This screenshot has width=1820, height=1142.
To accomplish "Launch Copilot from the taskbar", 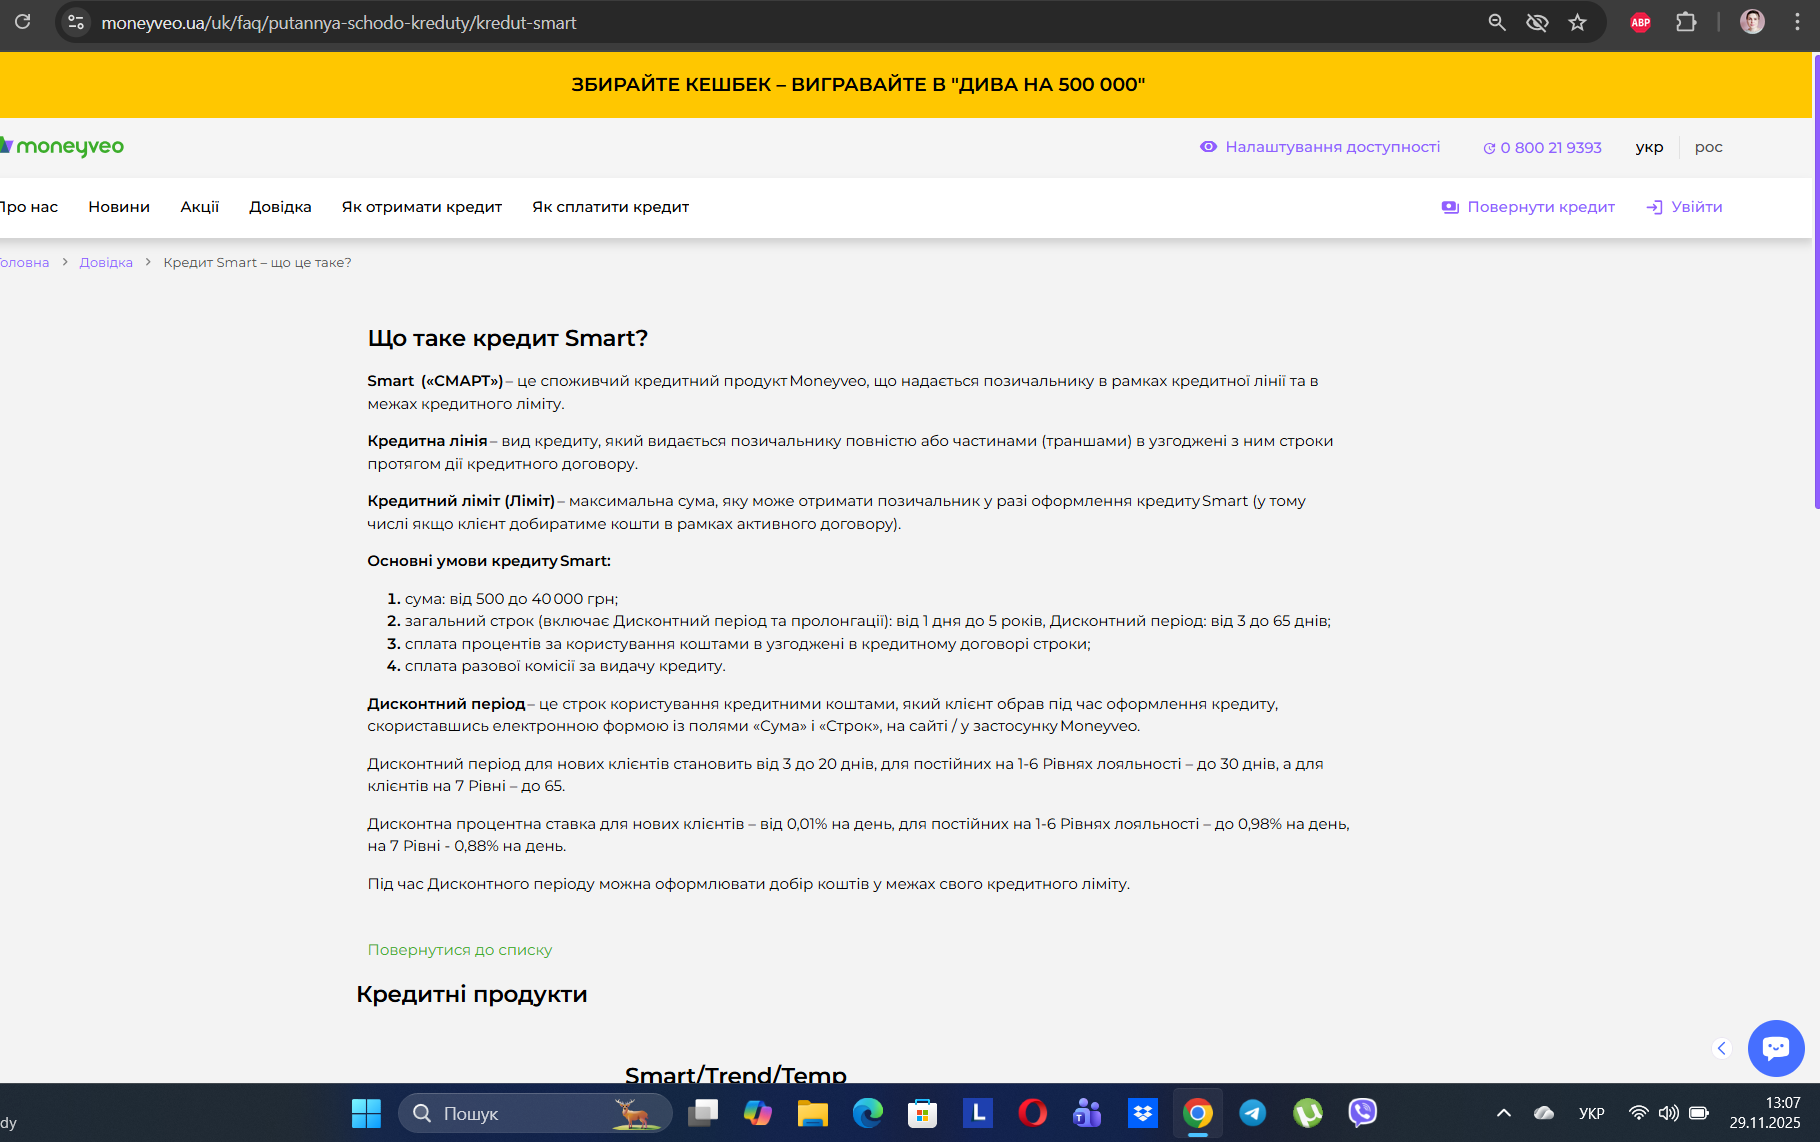I will 758,1113.
